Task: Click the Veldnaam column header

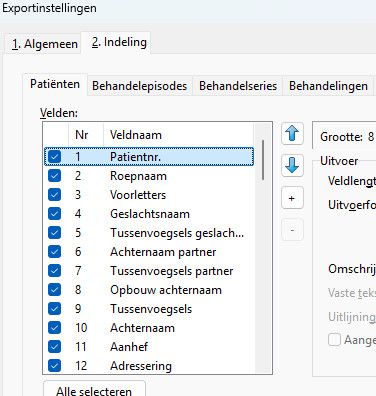Action: pos(178,135)
